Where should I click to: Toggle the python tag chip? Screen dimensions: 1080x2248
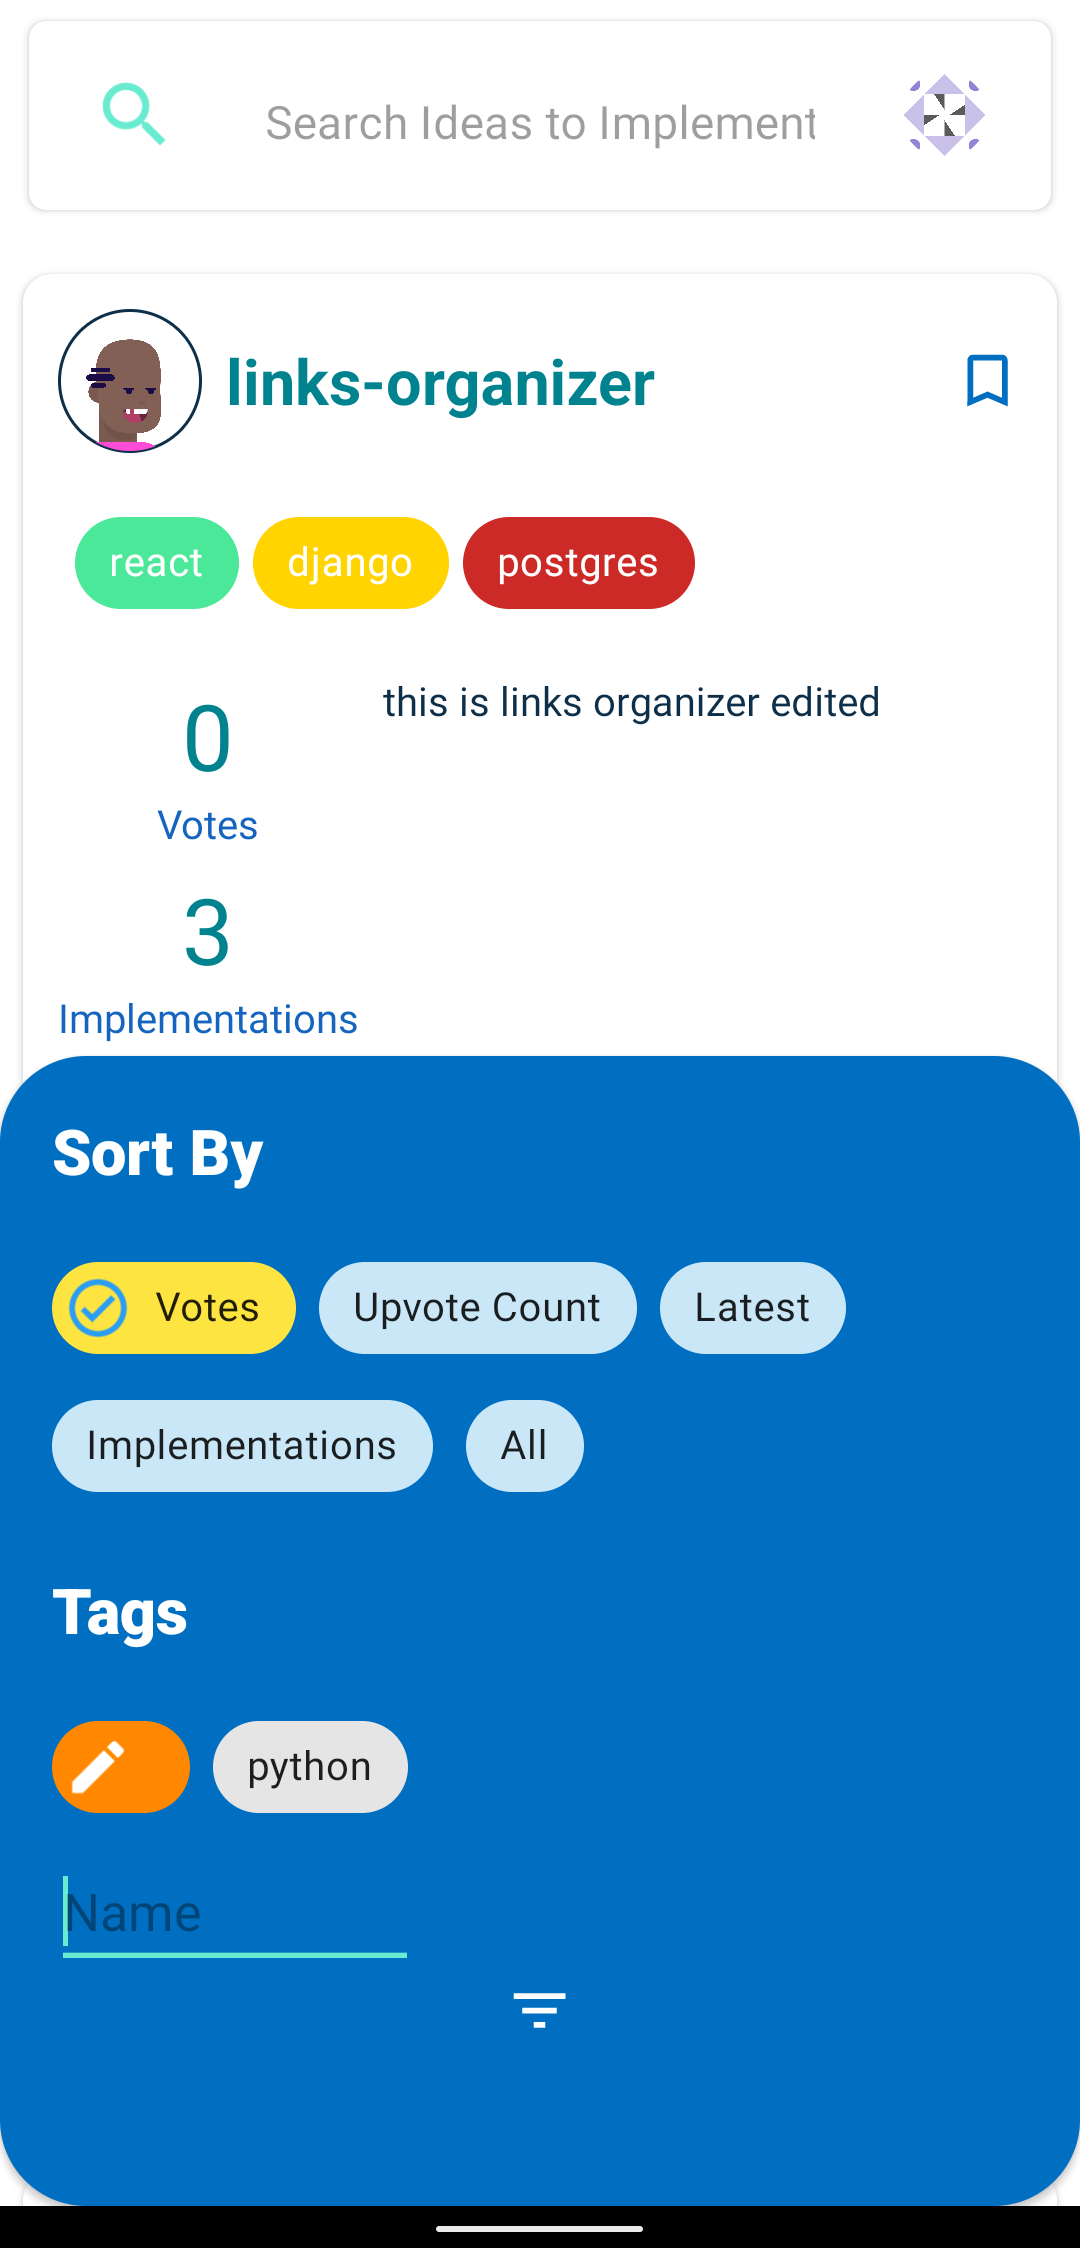[310, 1767]
